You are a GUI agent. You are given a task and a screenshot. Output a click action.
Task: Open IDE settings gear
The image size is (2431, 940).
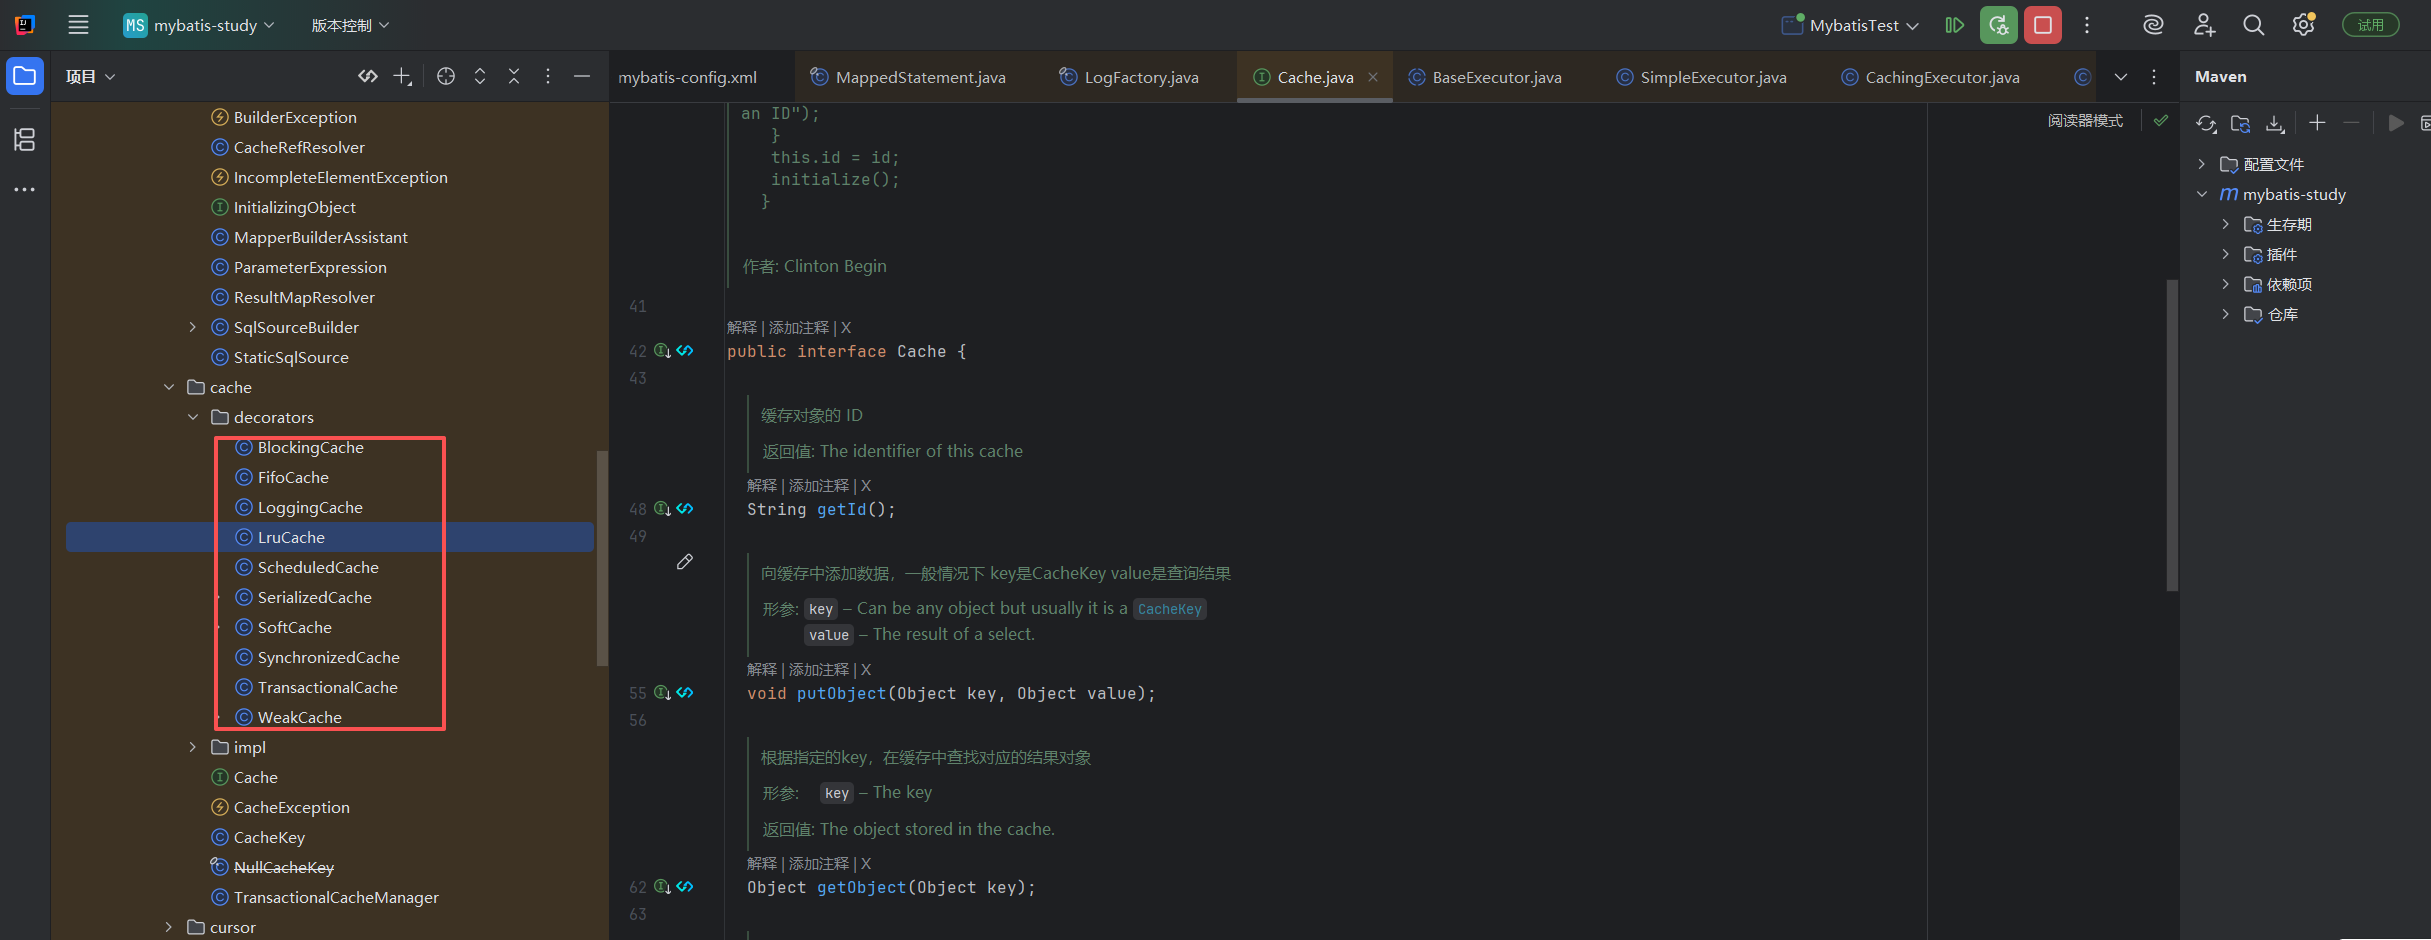(2303, 25)
